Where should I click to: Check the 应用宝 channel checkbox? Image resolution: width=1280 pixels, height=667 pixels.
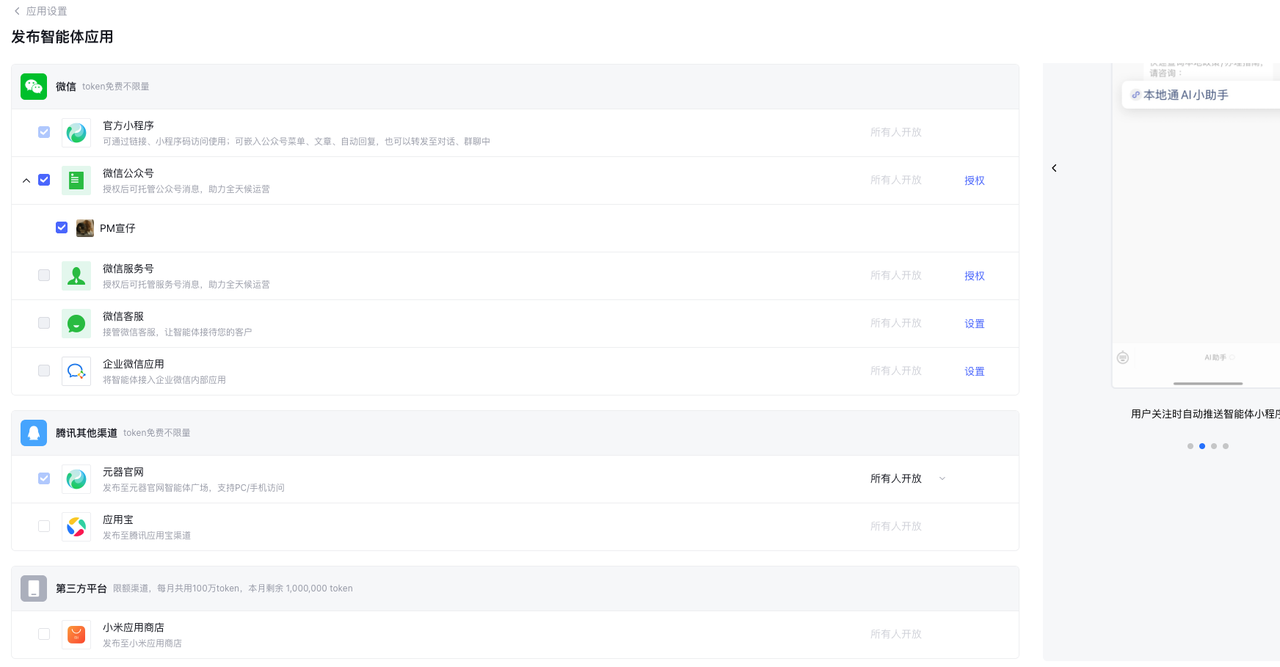click(44, 526)
